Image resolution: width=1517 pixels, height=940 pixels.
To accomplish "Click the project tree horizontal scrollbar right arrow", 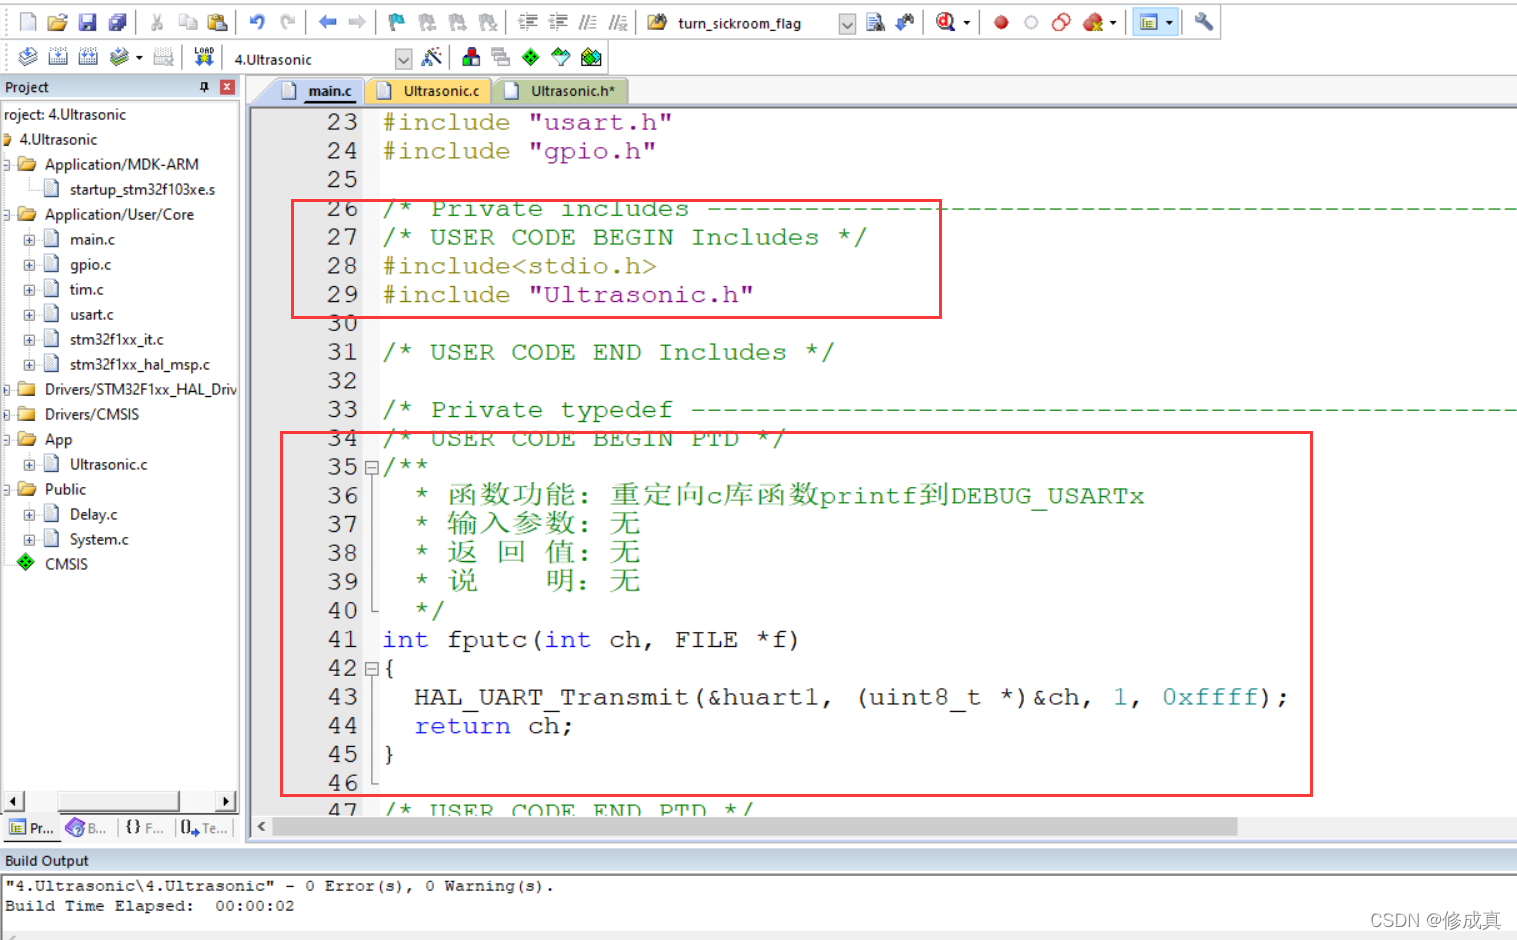I will point(226,801).
